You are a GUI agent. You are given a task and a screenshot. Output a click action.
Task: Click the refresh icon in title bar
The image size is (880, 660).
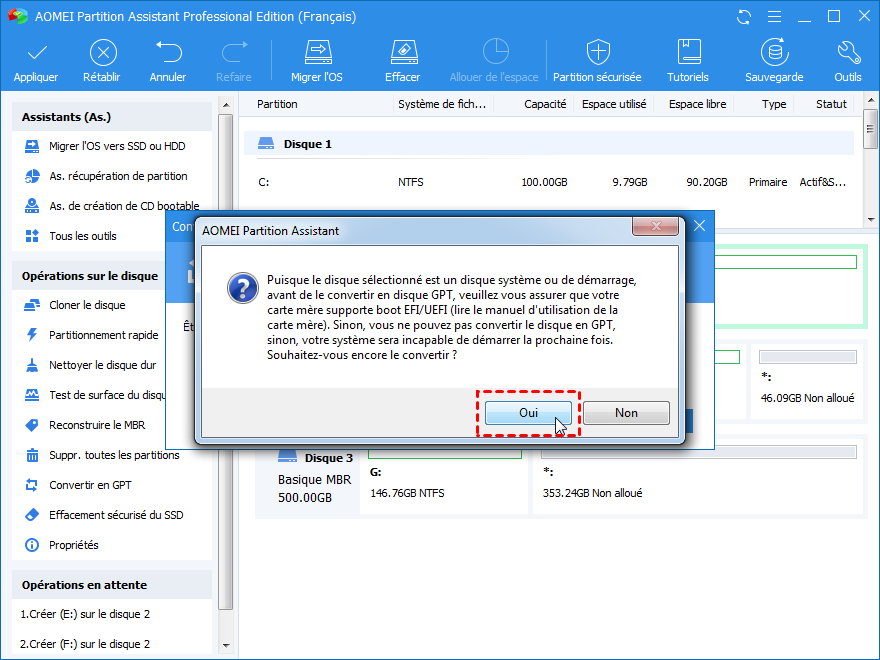(x=744, y=17)
